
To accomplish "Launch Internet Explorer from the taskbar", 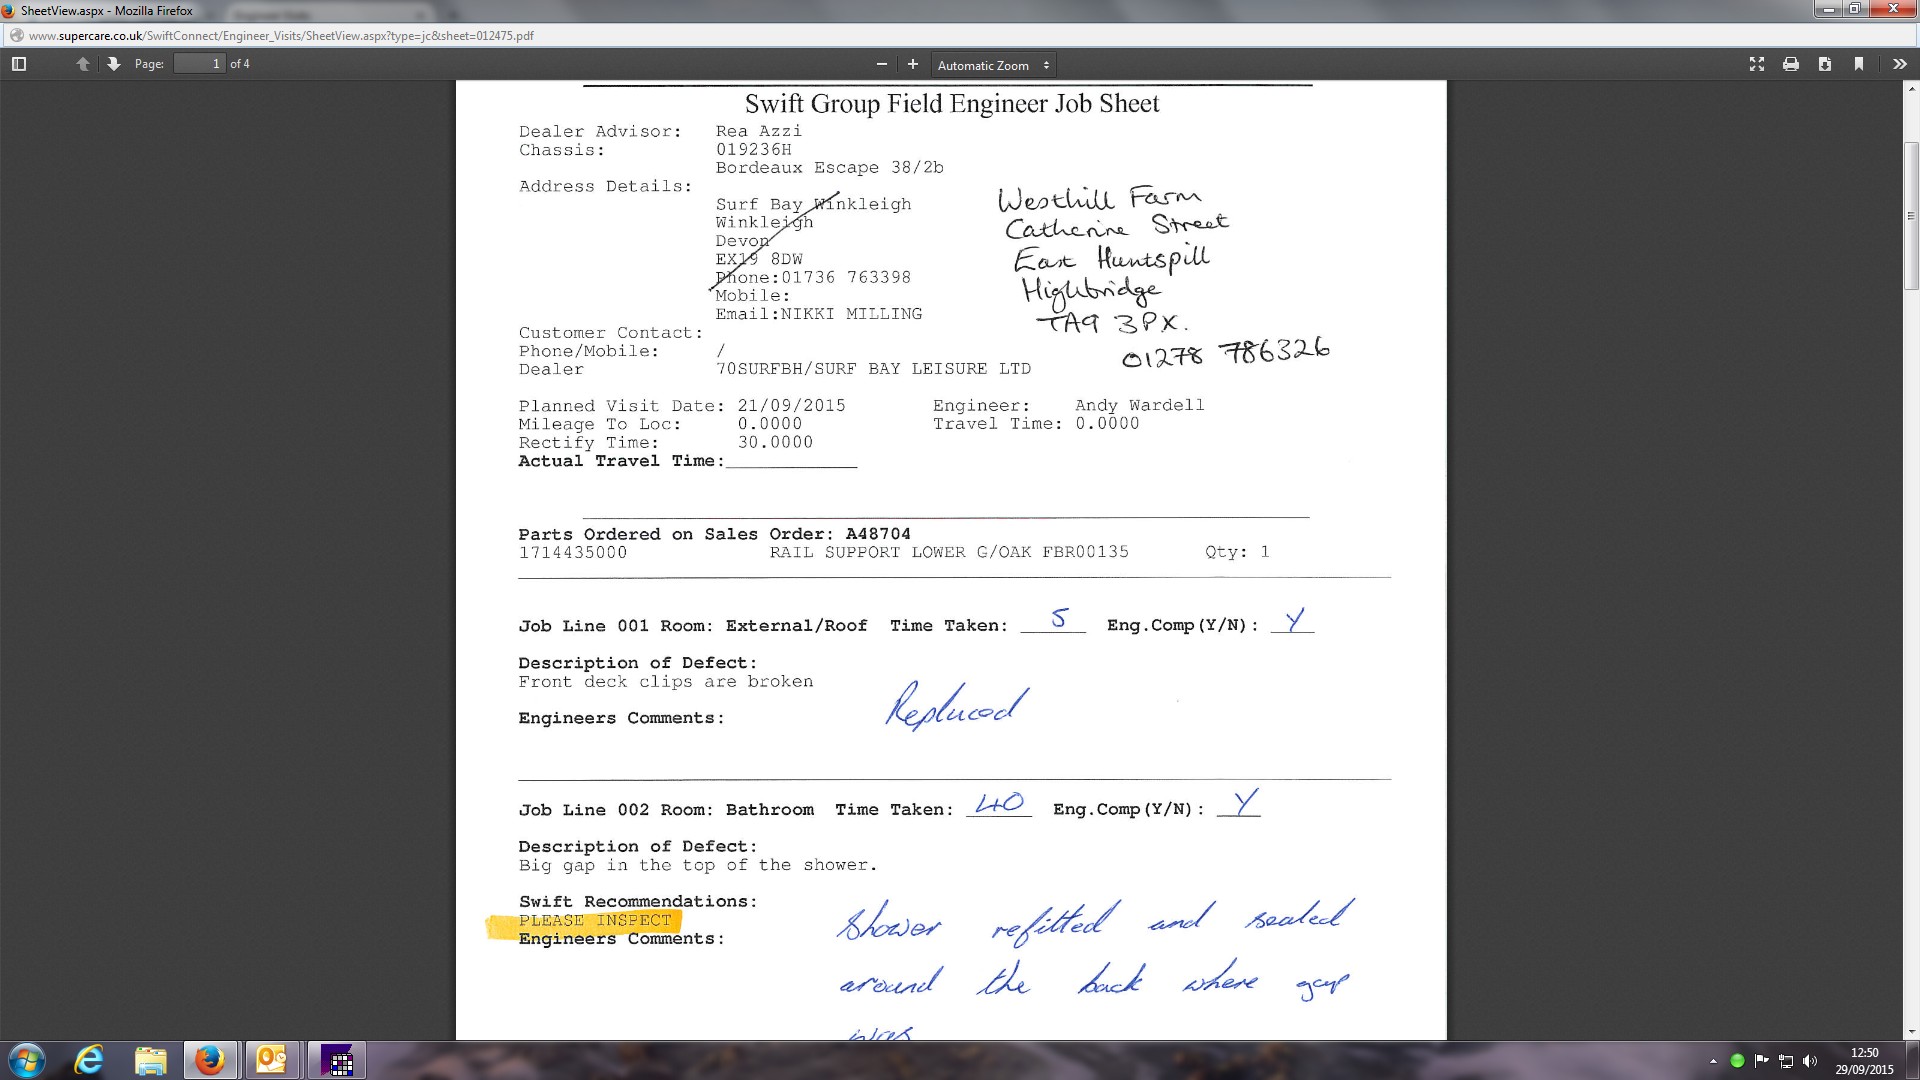I will pos(89,1060).
